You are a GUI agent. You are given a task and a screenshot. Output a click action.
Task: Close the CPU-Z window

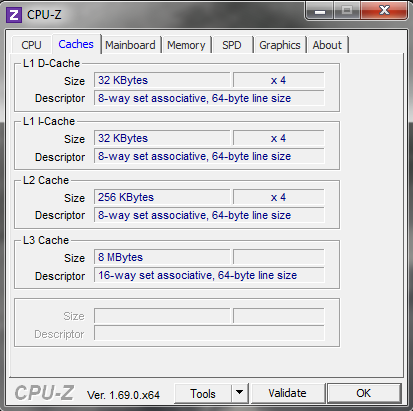[384, 11]
